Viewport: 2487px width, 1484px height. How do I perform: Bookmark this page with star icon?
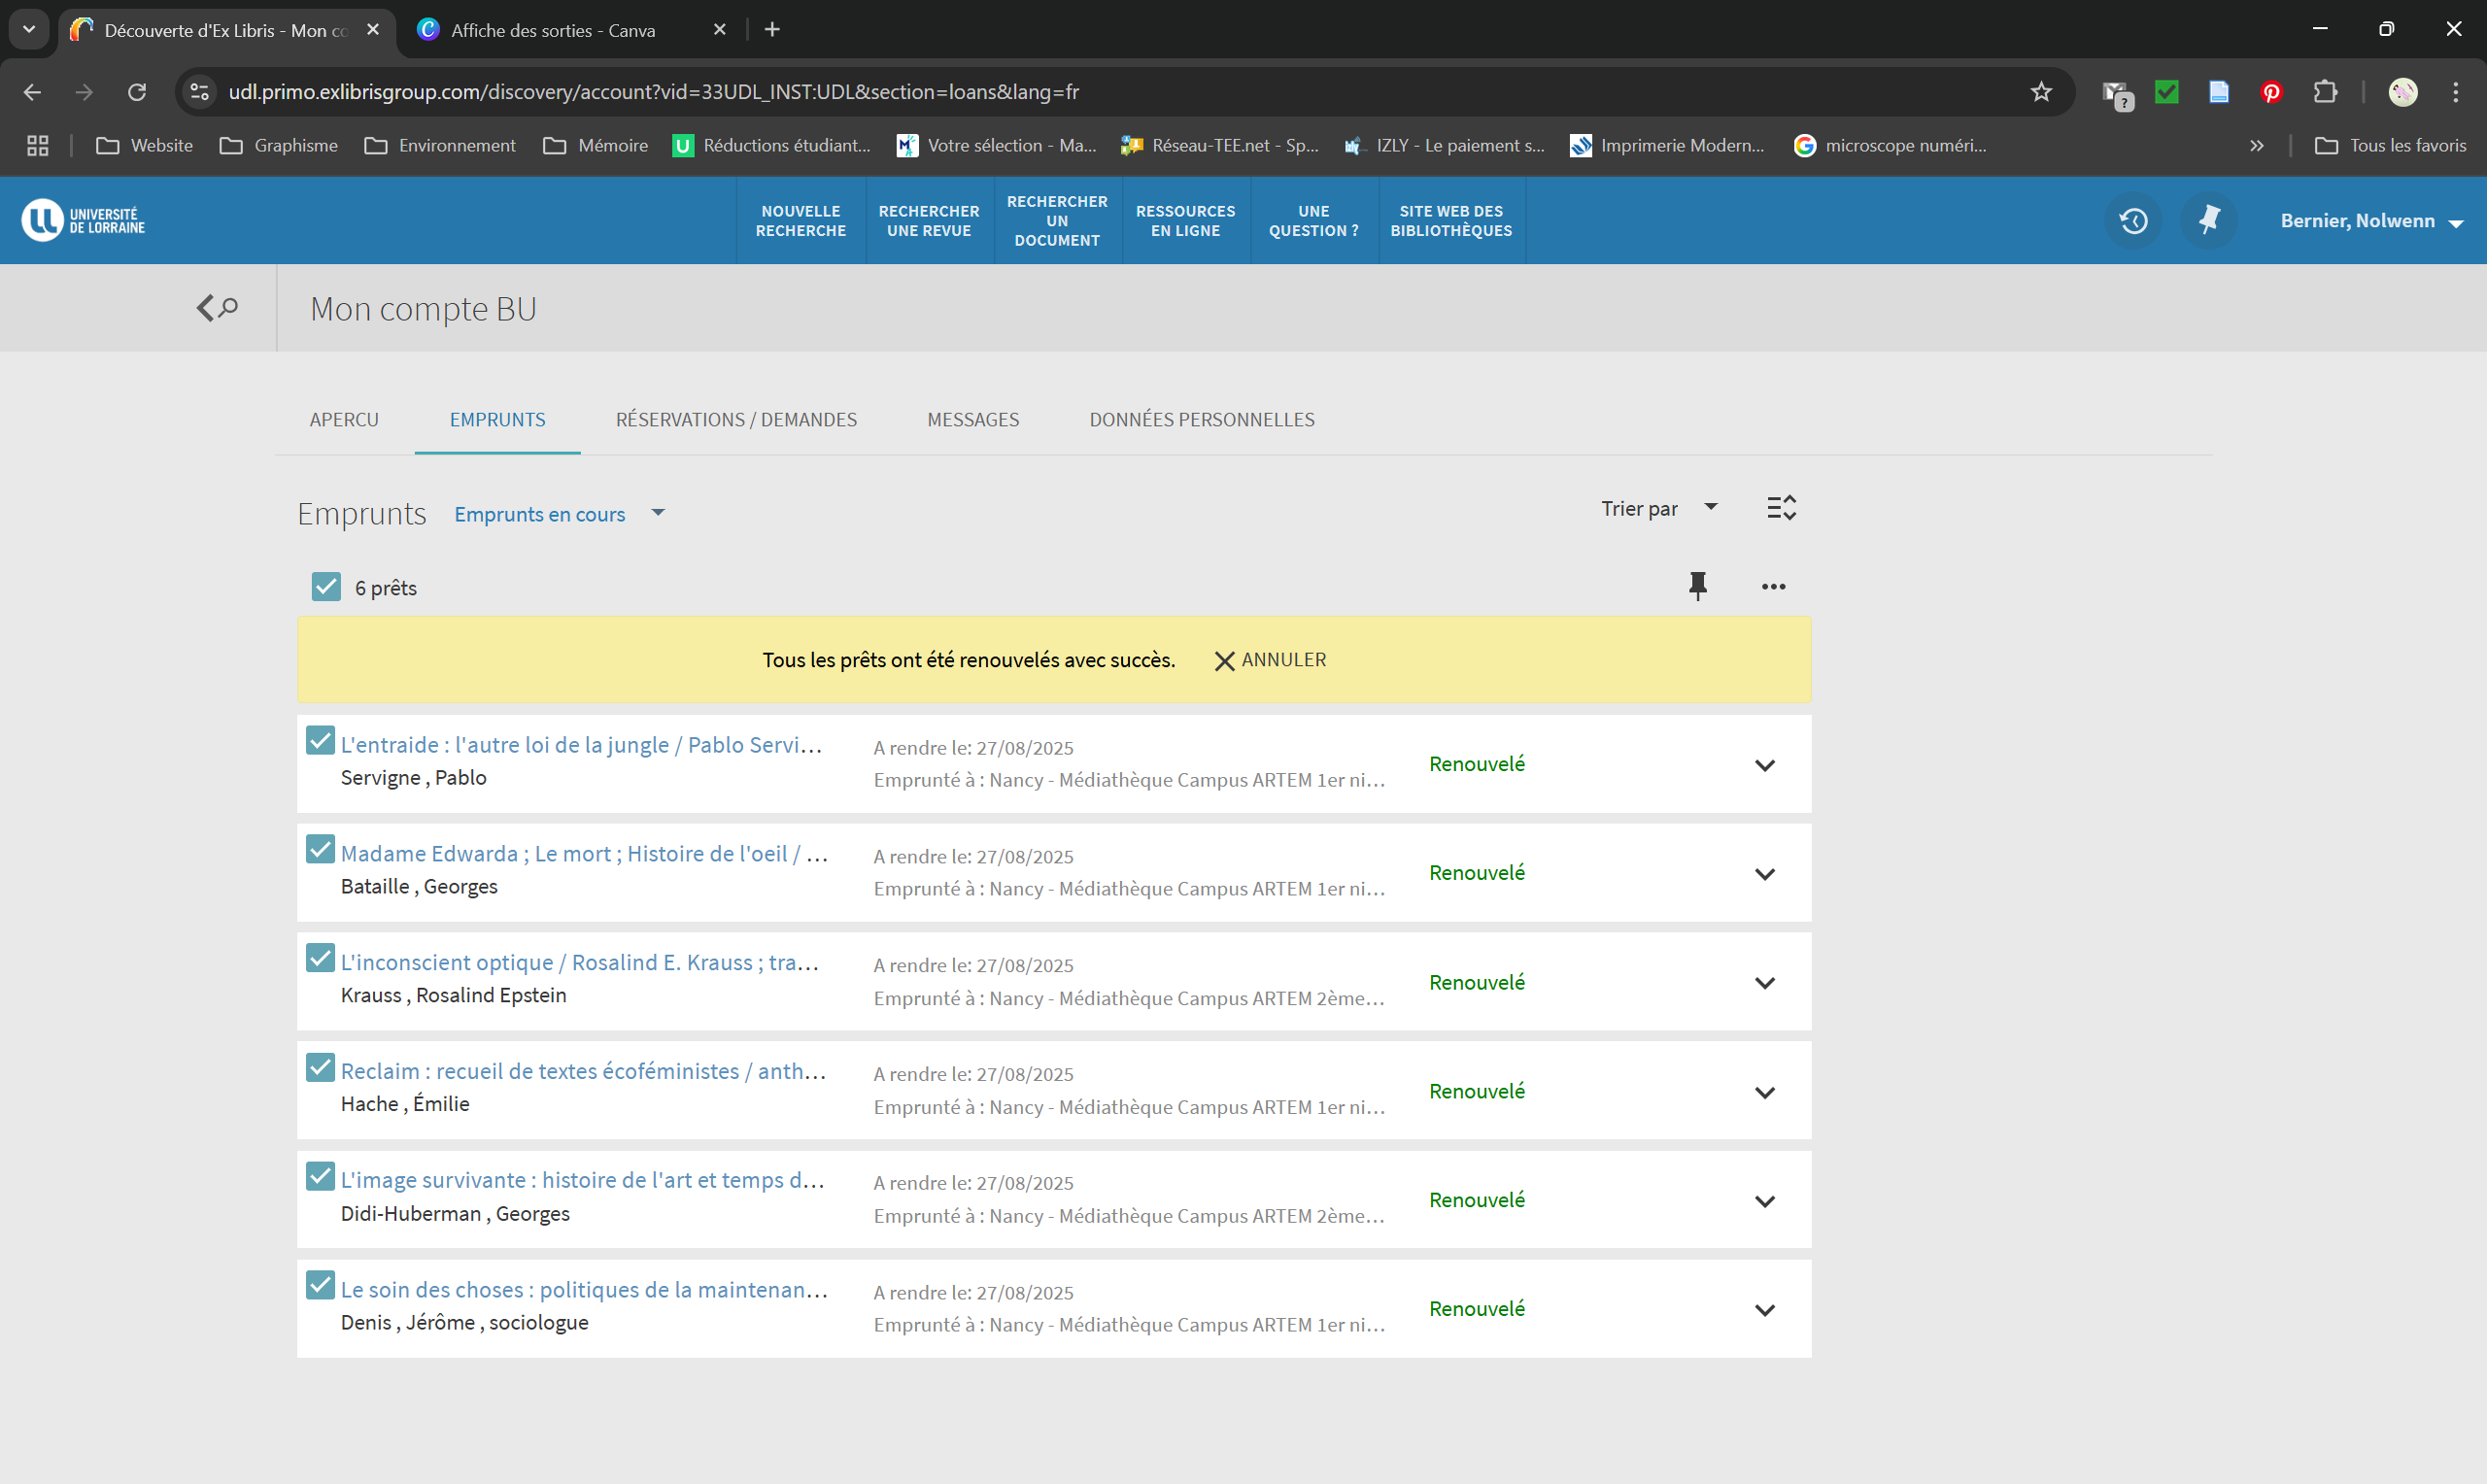pyautogui.click(x=2041, y=92)
